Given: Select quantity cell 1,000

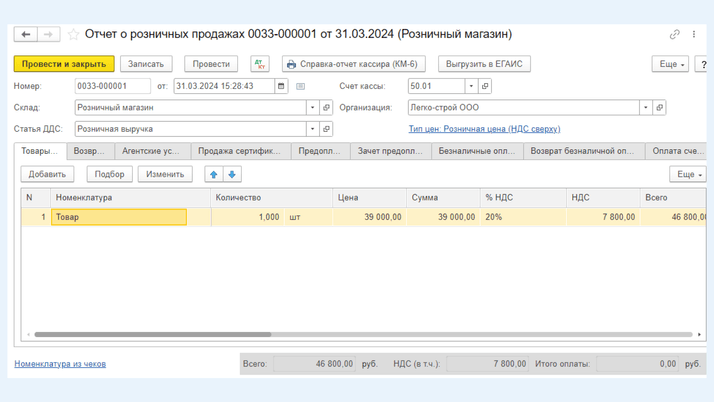Looking at the screenshot, I should (x=248, y=217).
